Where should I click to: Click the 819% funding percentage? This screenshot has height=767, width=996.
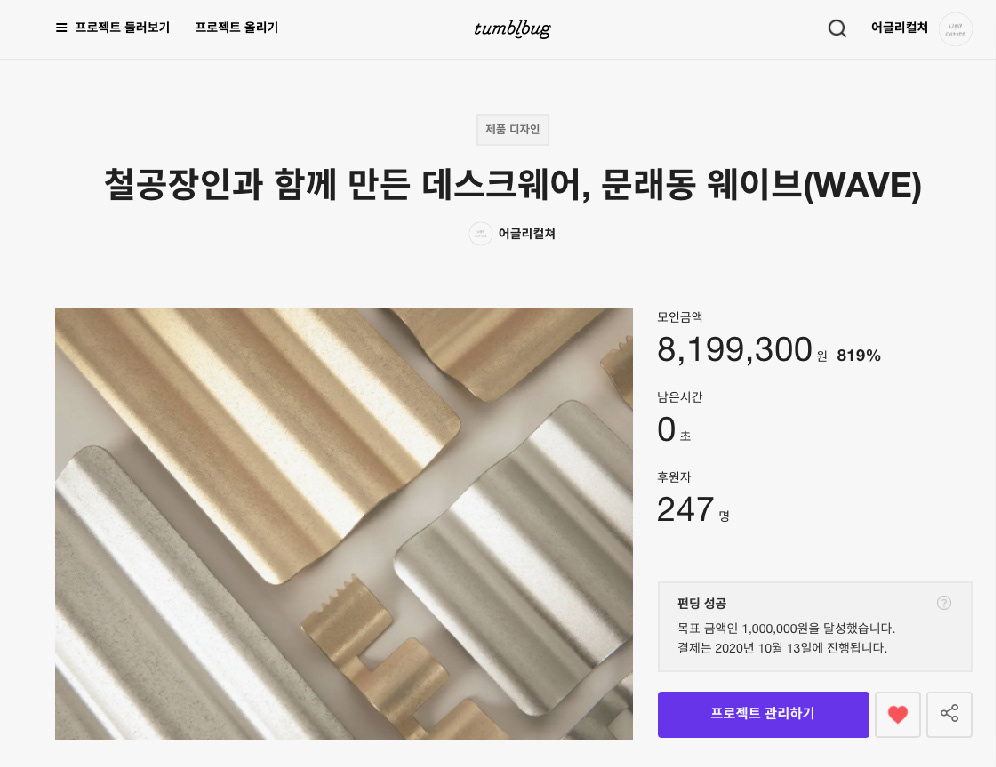(858, 355)
